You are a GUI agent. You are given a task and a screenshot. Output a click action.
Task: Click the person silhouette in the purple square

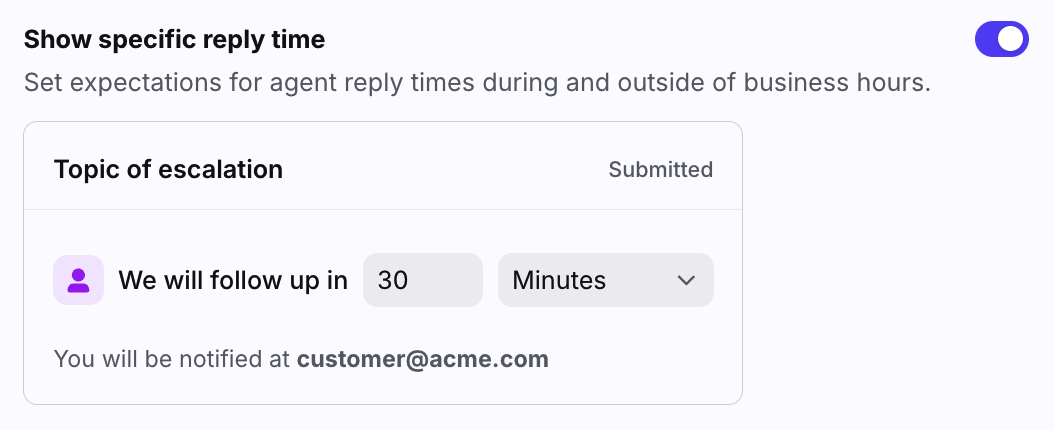[x=78, y=280]
